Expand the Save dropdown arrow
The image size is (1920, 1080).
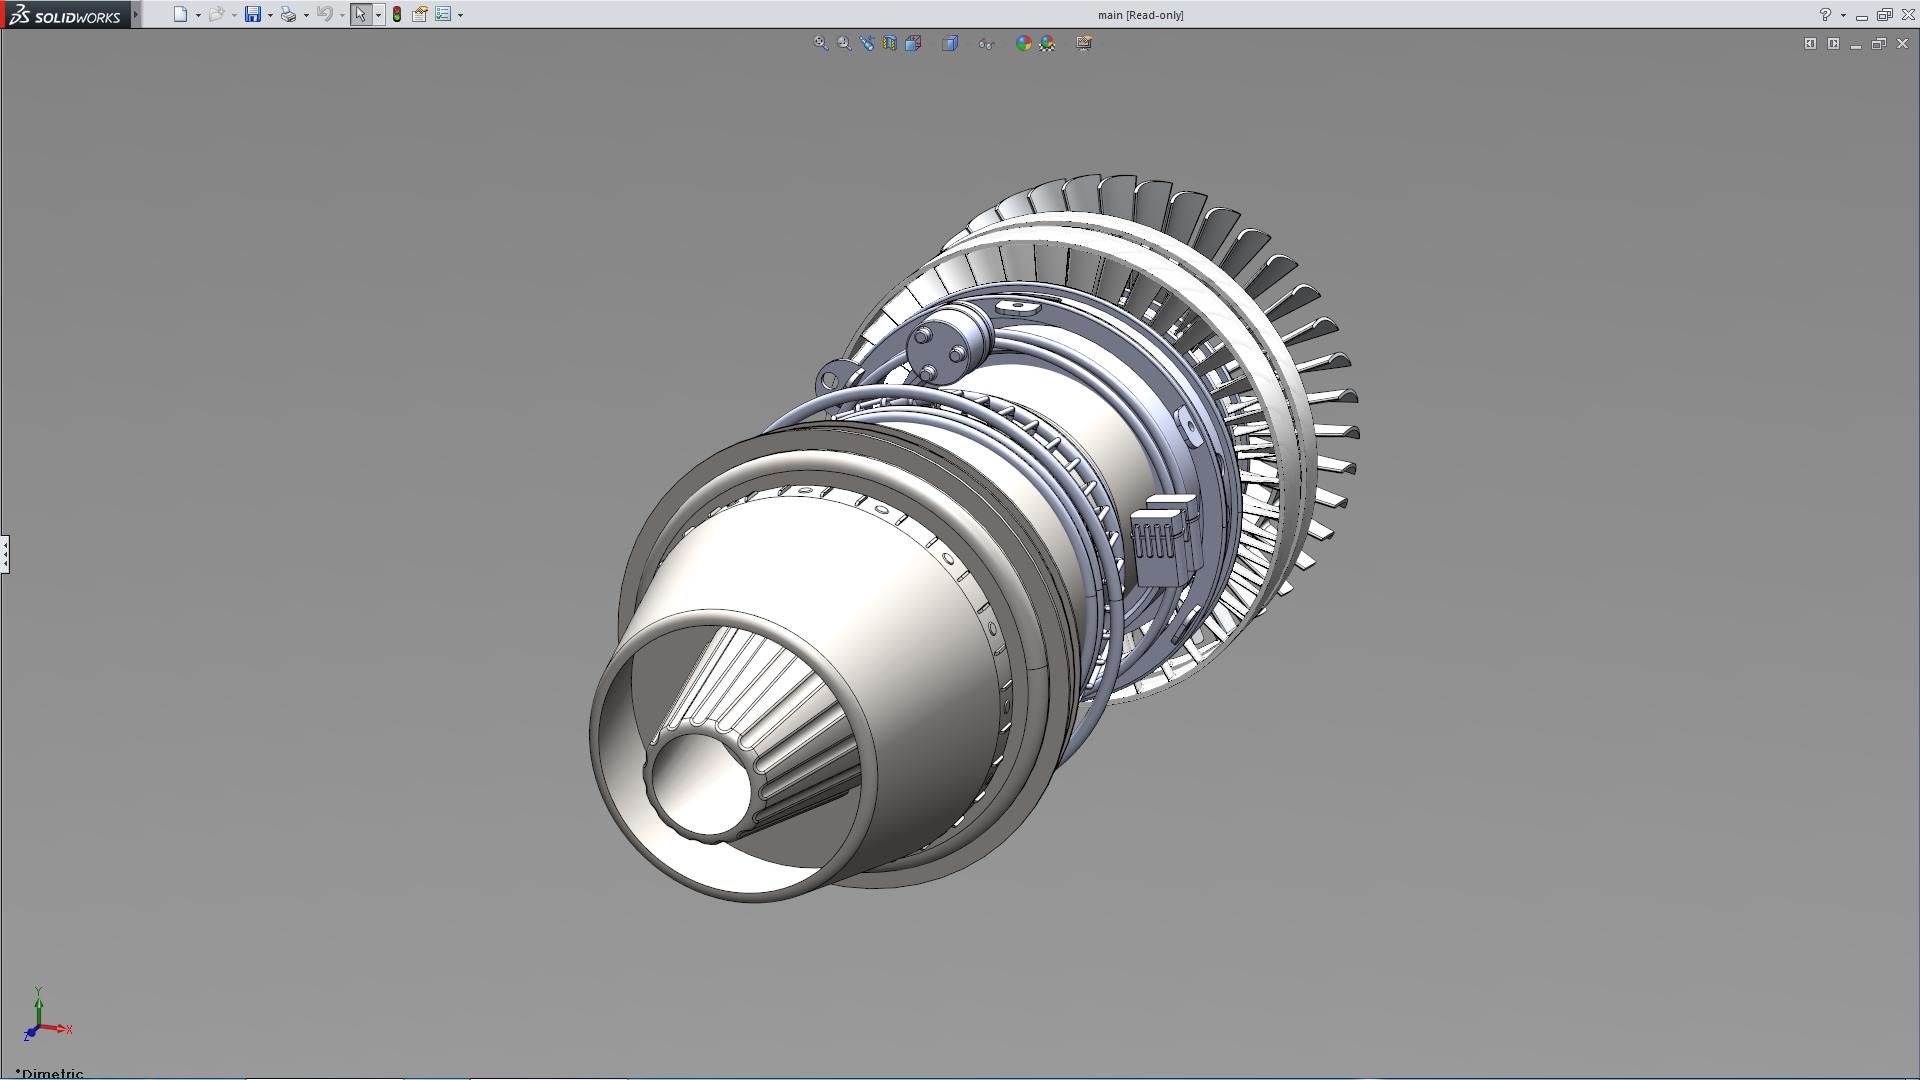(270, 15)
